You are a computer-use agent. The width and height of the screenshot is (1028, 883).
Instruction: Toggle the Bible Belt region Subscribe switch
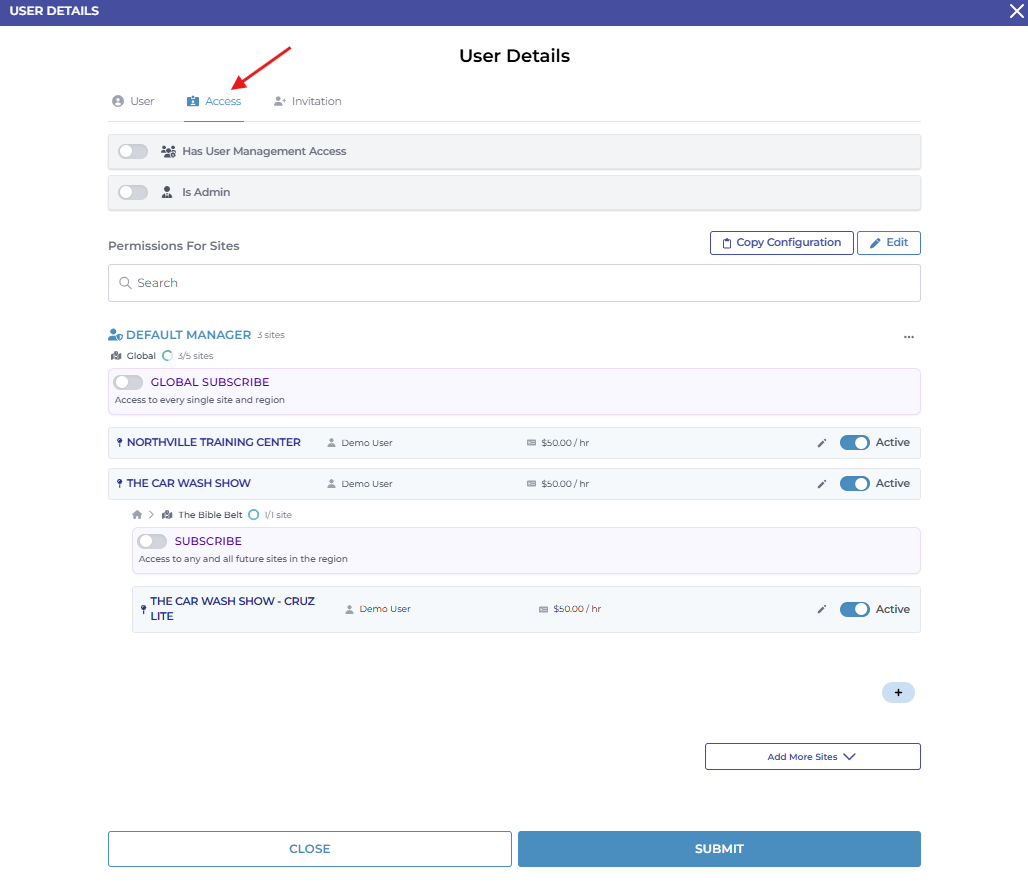coord(152,541)
